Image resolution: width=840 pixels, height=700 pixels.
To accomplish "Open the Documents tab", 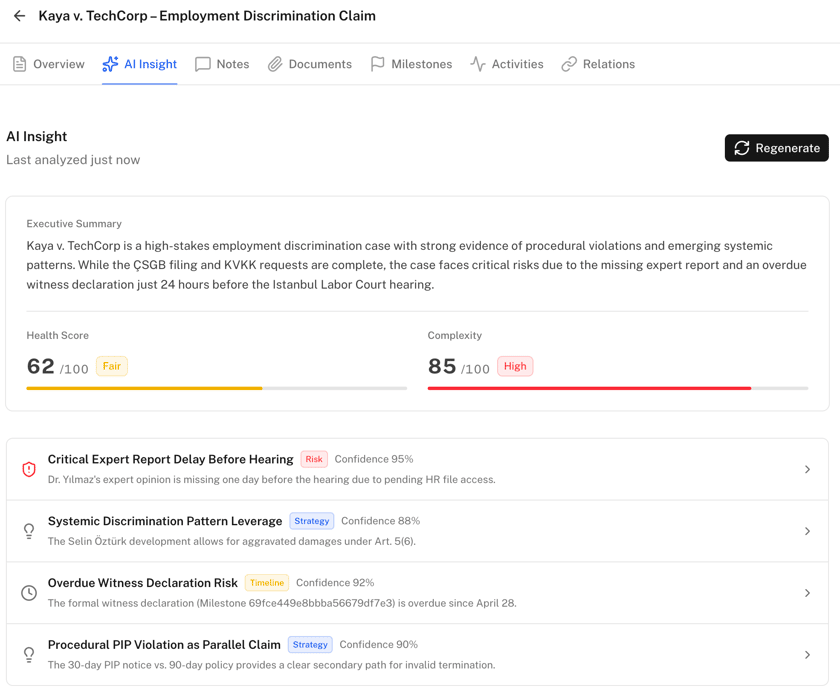I will 310,64.
